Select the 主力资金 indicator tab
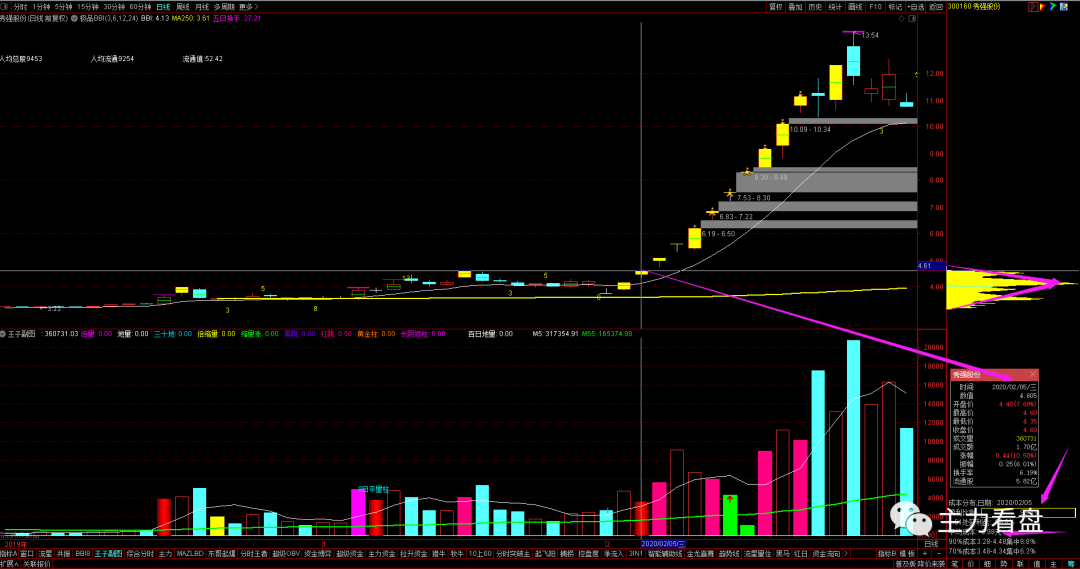Image resolution: width=1080 pixels, height=569 pixels. pos(382,554)
